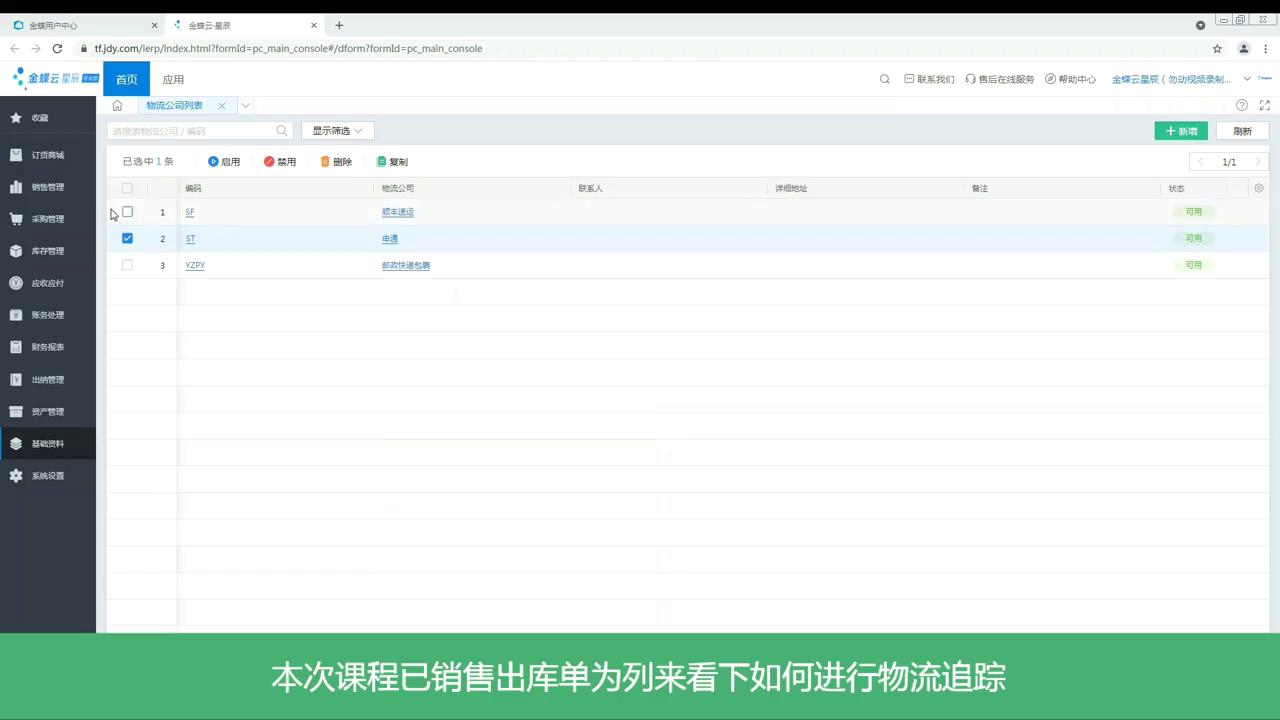Image resolution: width=1280 pixels, height=720 pixels.
Task: Click the next page arrow in pagination
Action: point(1258,162)
